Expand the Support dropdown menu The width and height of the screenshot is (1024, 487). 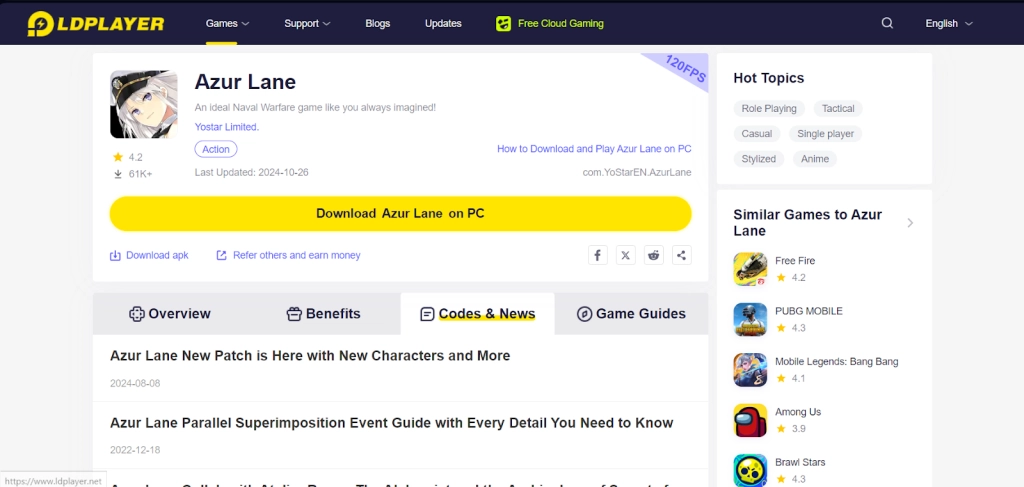pos(307,24)
